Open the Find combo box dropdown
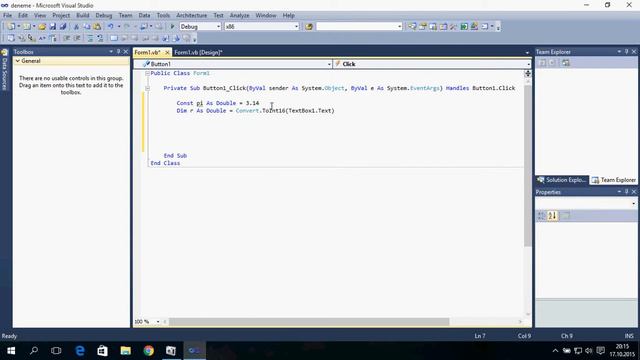Image resolution: width=640 pixels, height=360 pixels. [x=400, y=27]
